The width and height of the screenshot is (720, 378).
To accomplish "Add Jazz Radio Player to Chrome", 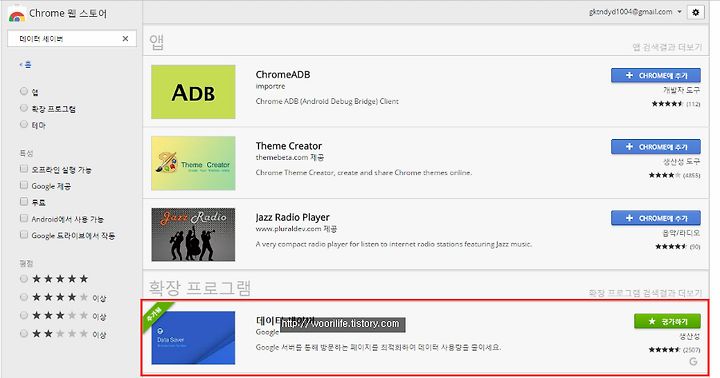I will point(656,218).
